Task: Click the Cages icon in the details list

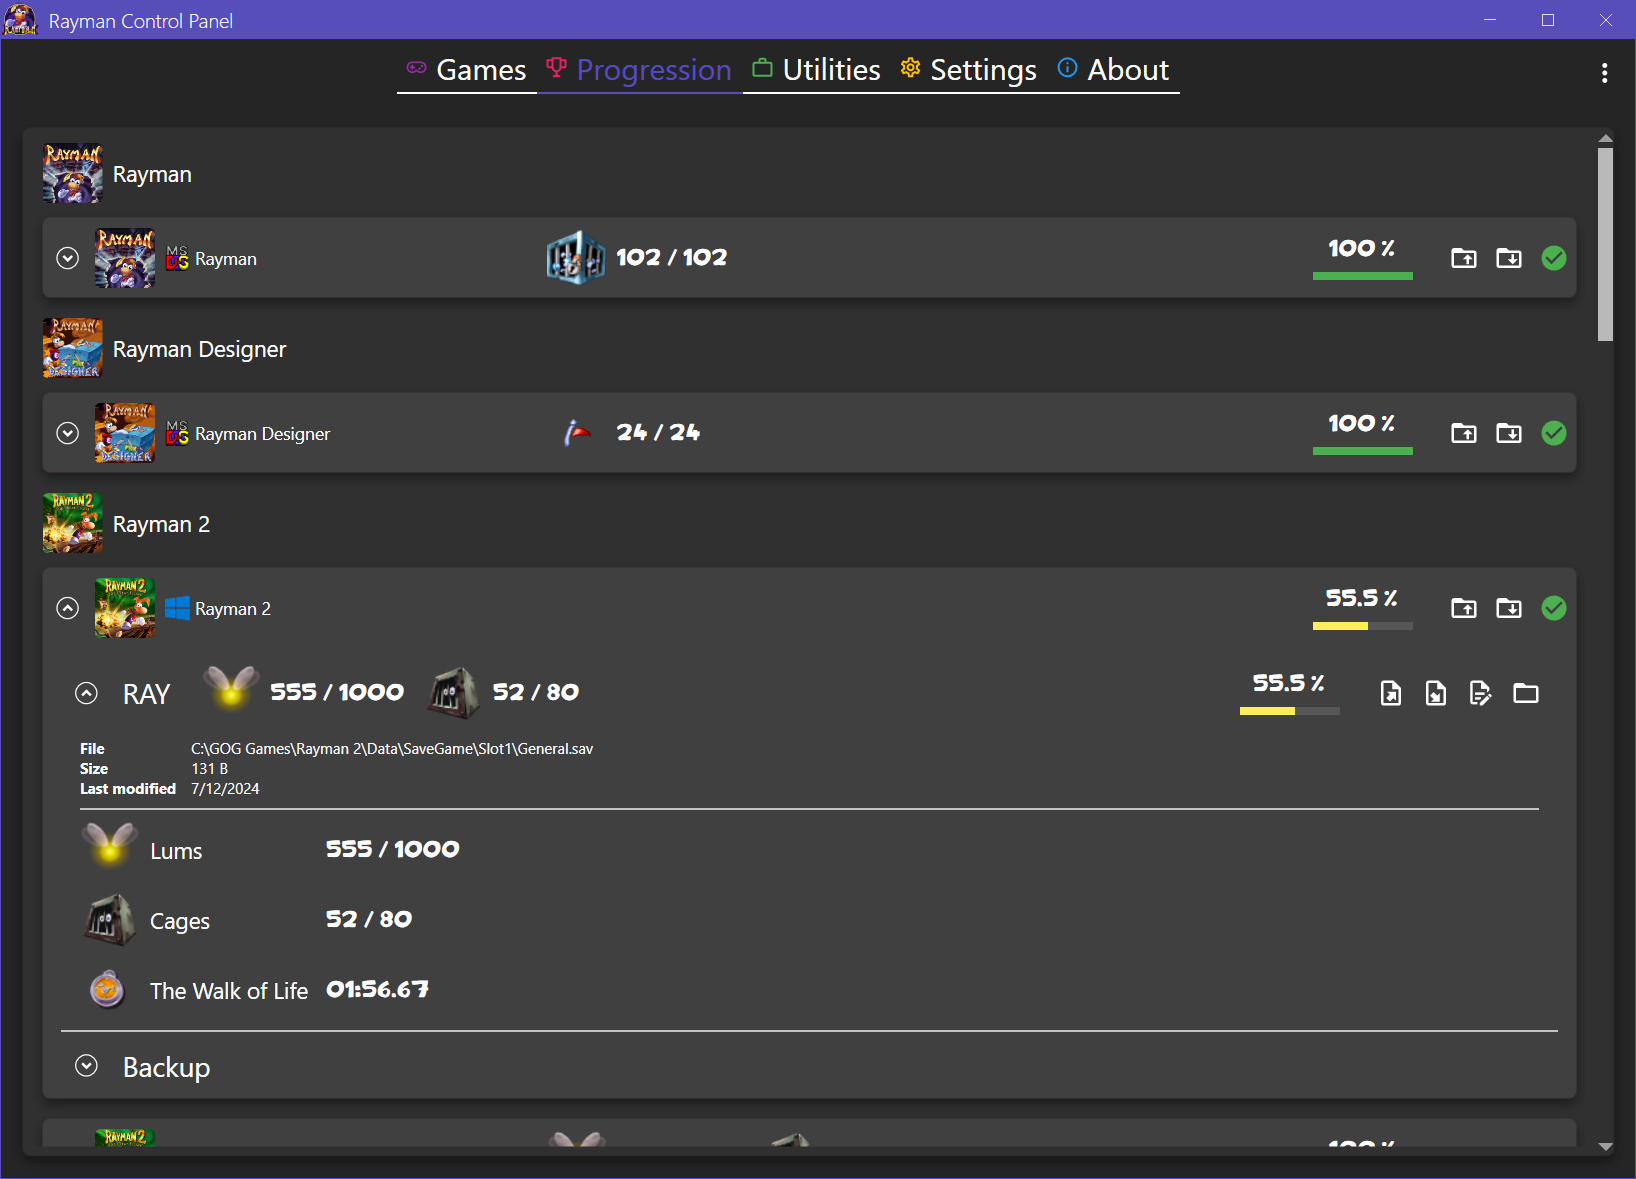Action: [x=110, y=920]
